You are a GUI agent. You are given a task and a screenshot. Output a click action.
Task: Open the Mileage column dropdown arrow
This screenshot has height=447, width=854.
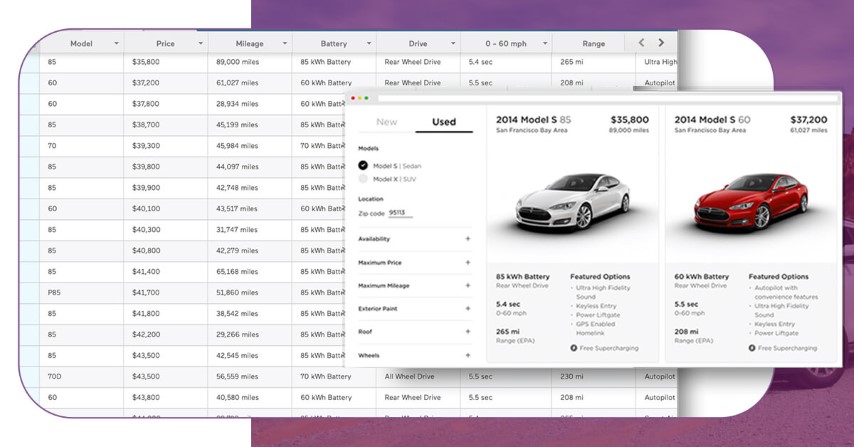pos(284,44)
